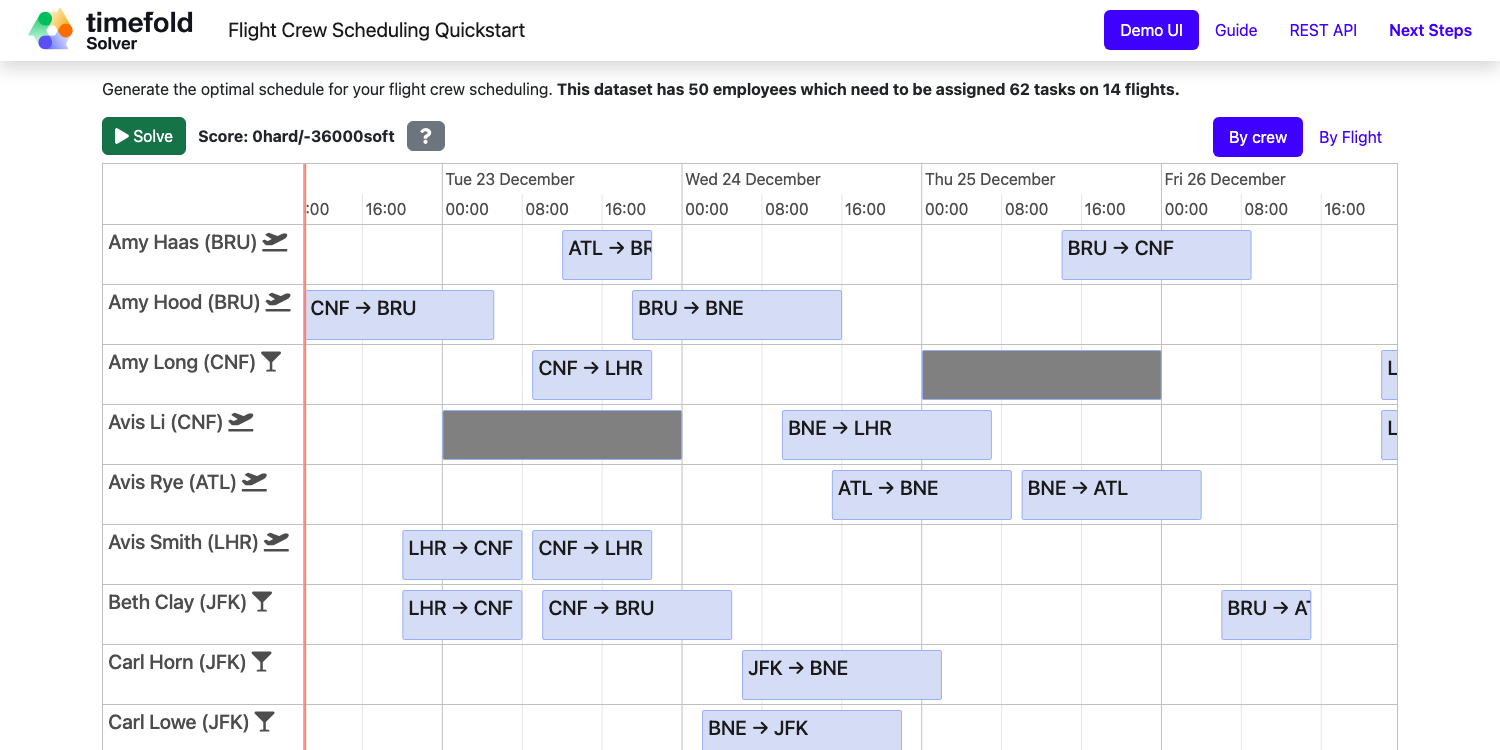1500x750 pixels.
Task: Open the question mark score help
Action: point(425,136)
